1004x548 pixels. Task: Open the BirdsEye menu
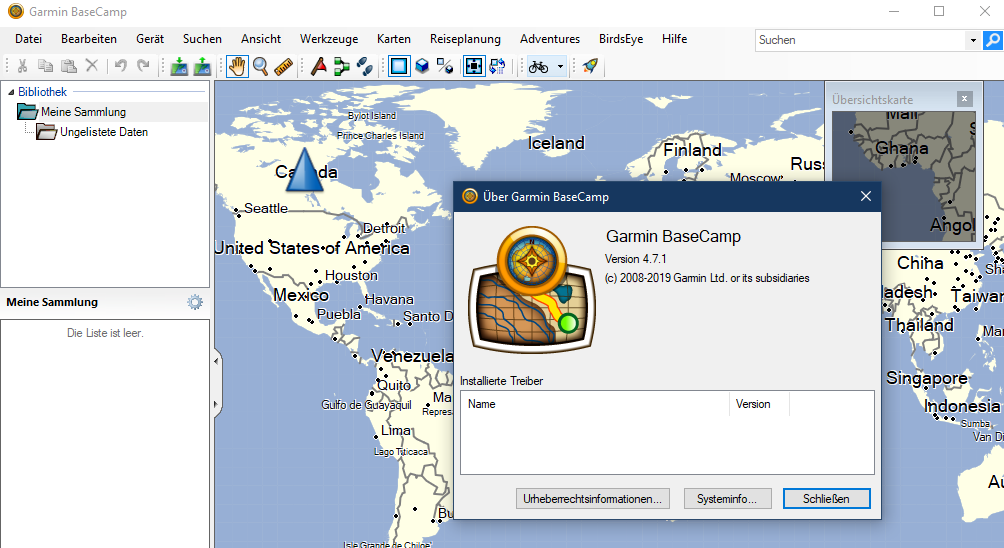point(621,39)
